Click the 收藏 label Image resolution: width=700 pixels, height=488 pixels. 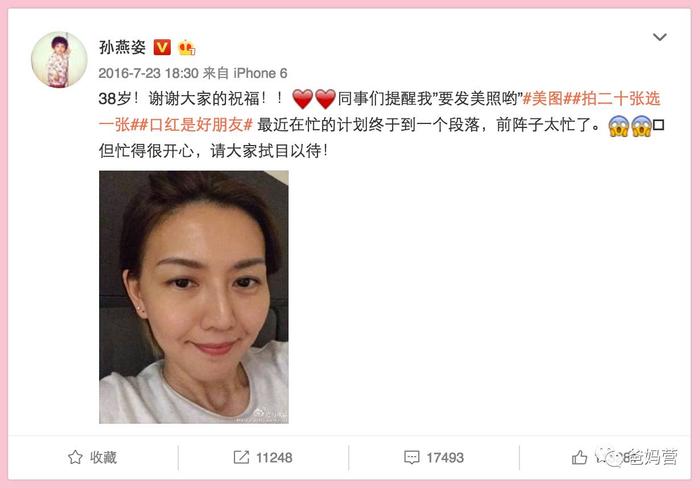point(103,457)
